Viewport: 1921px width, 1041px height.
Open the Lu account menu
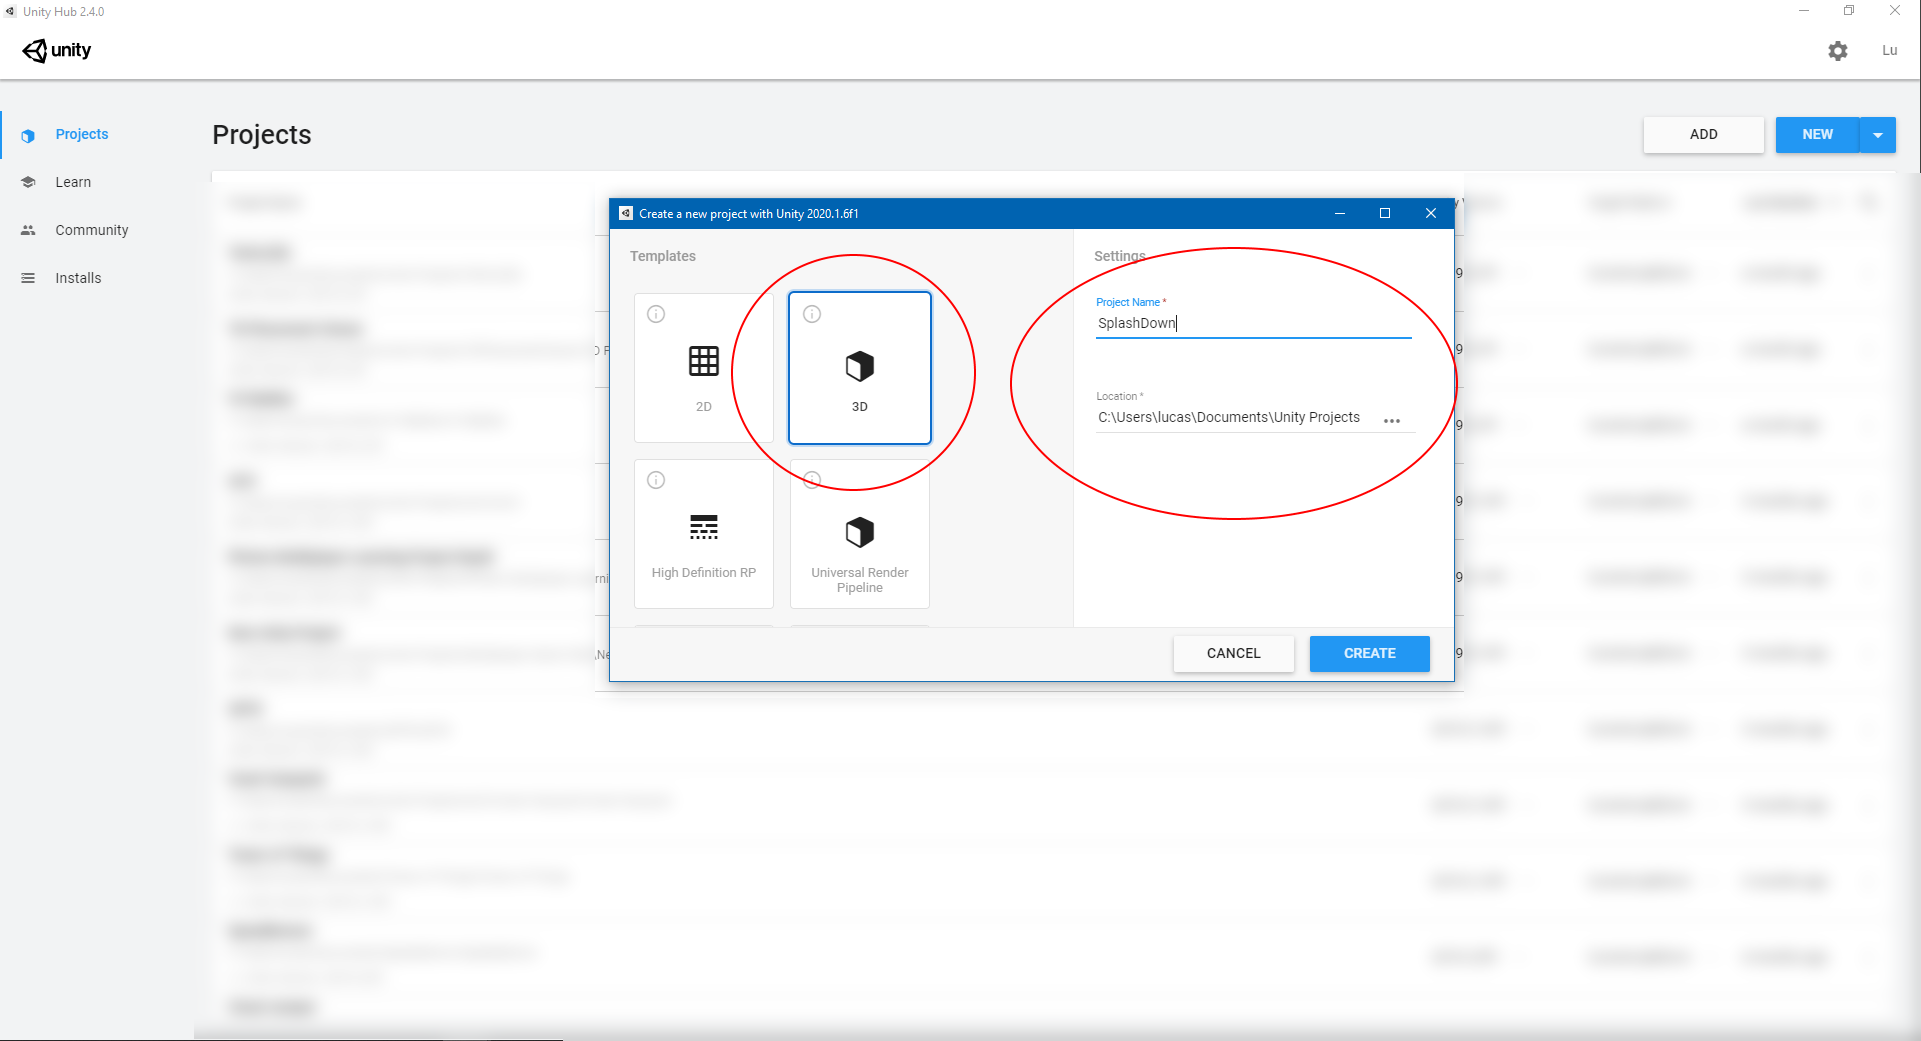point(1889,50)
